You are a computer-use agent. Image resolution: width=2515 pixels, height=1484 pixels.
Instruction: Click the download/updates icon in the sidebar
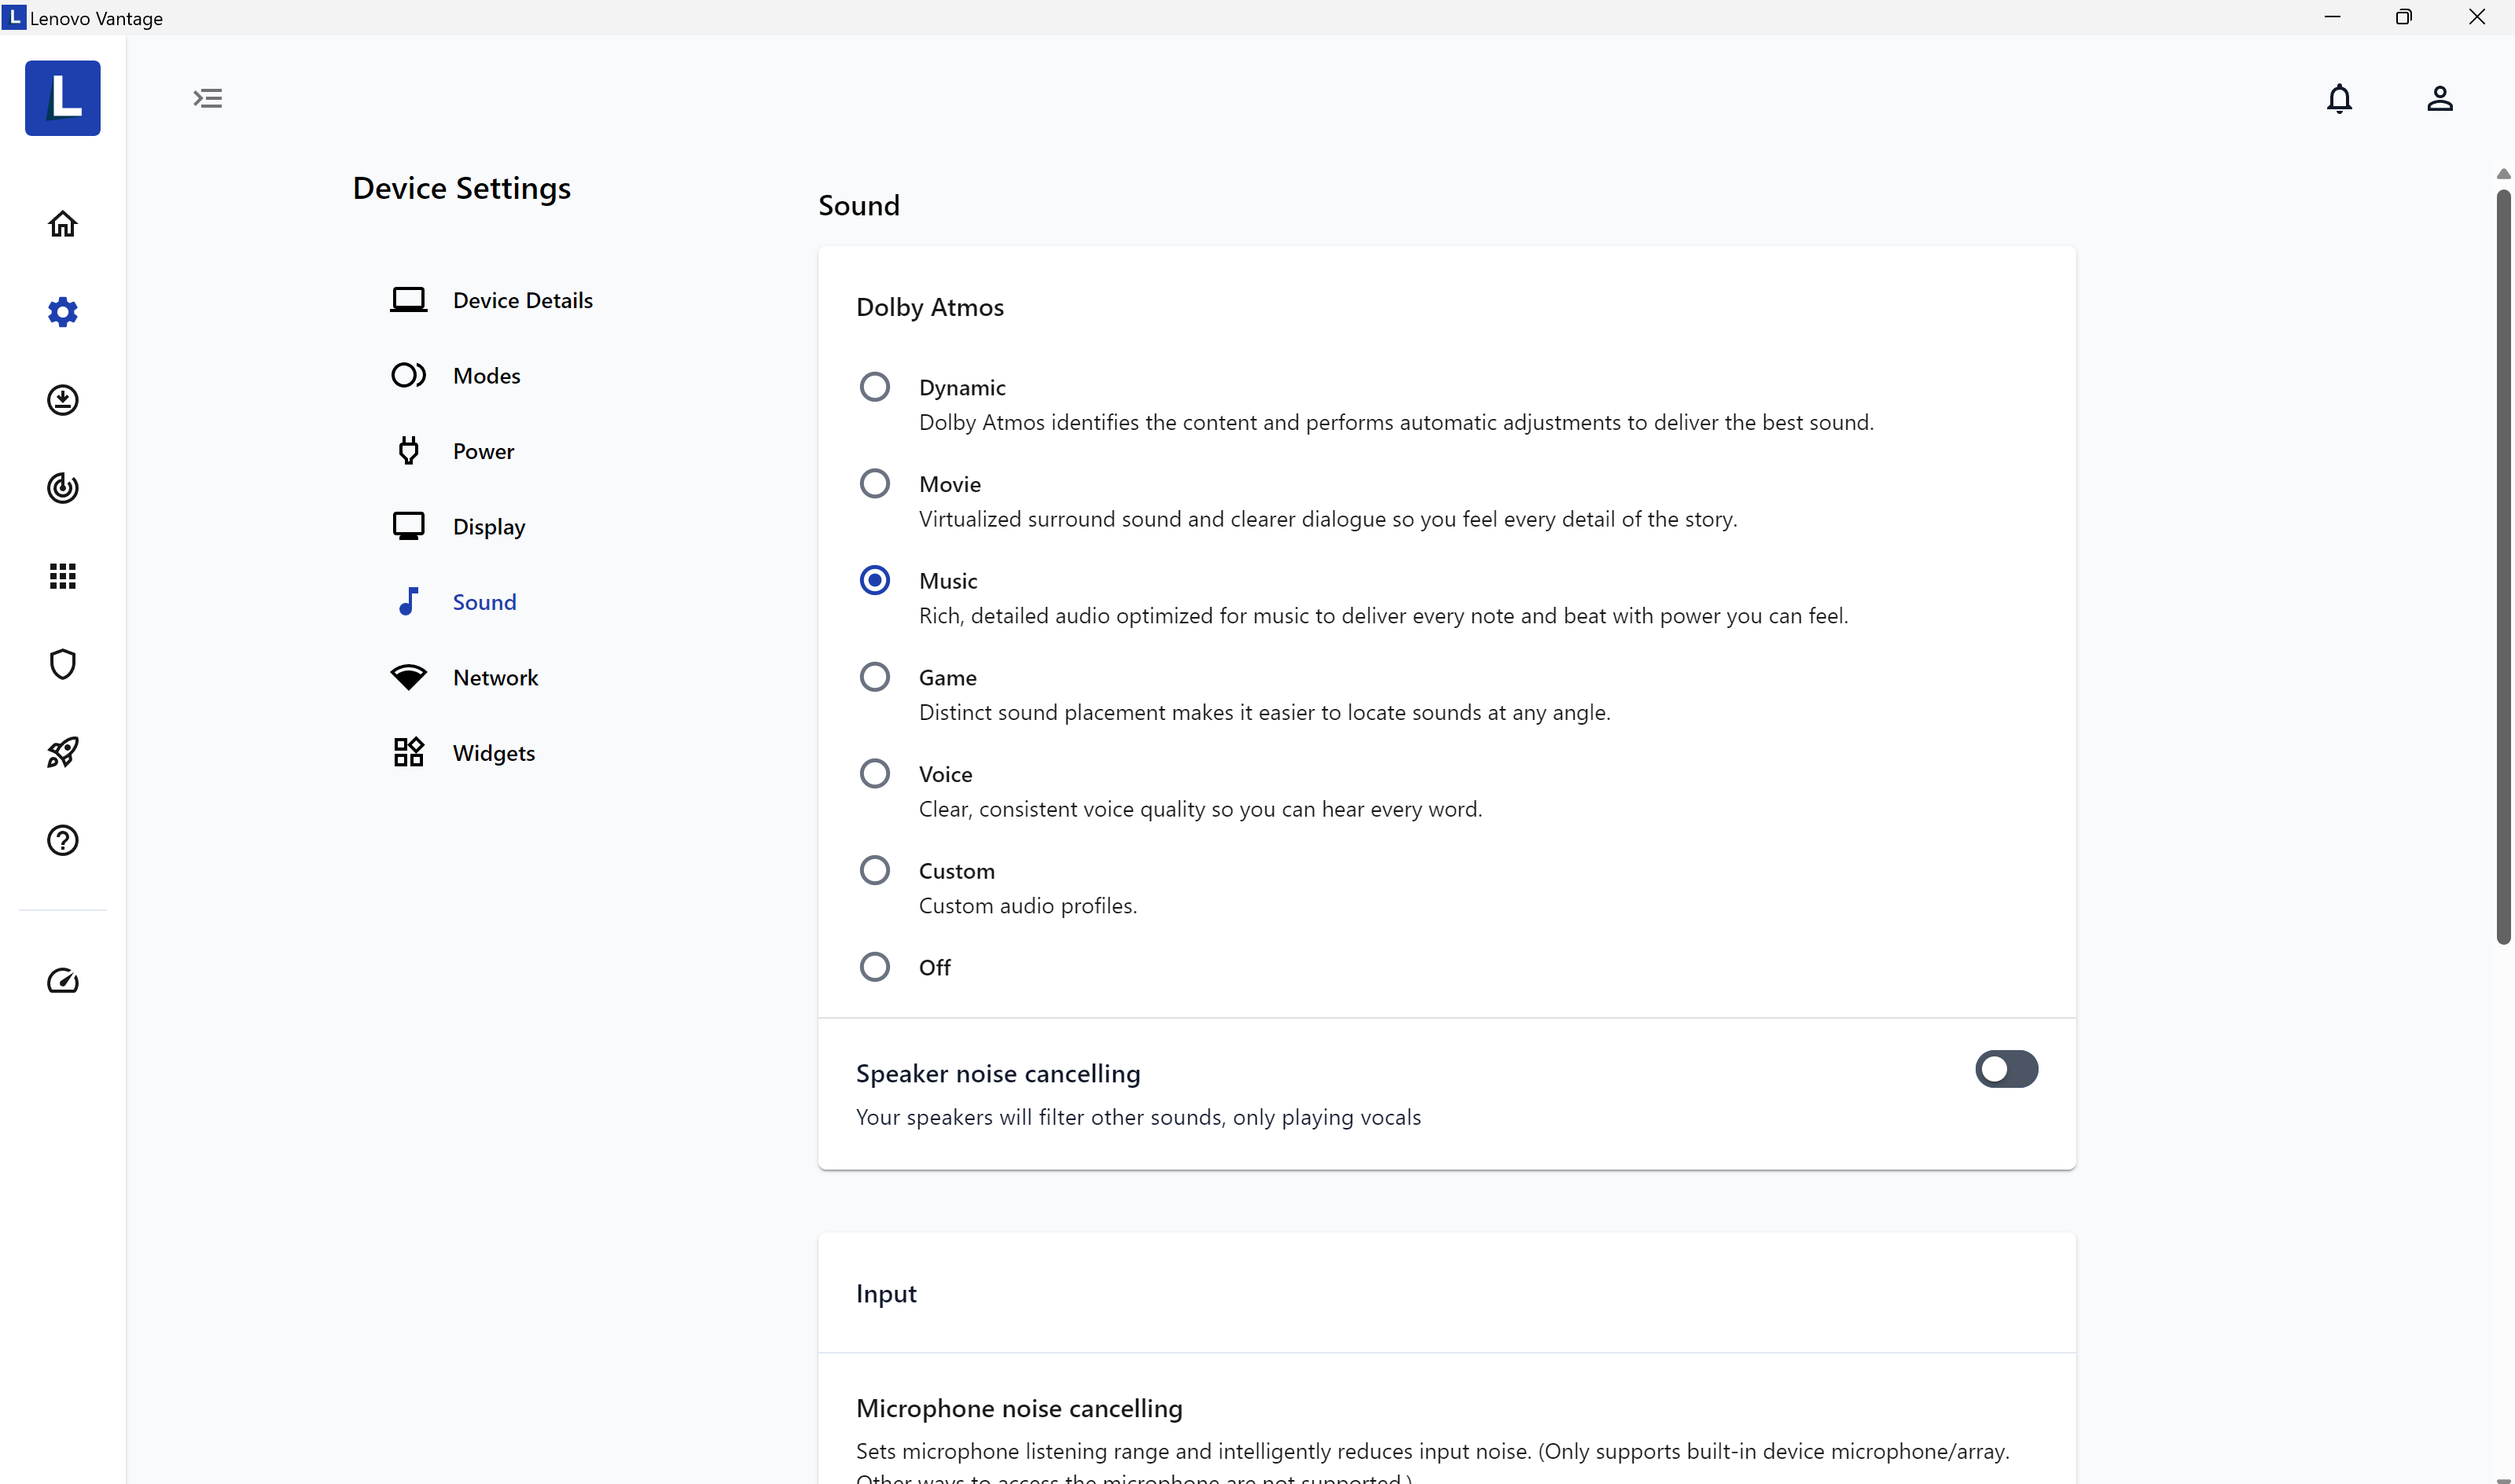[62, 400]
